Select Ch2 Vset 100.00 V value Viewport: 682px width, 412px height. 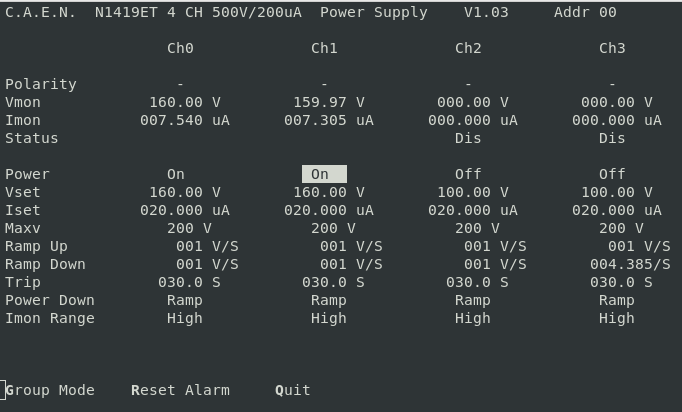tap(473, 192)
